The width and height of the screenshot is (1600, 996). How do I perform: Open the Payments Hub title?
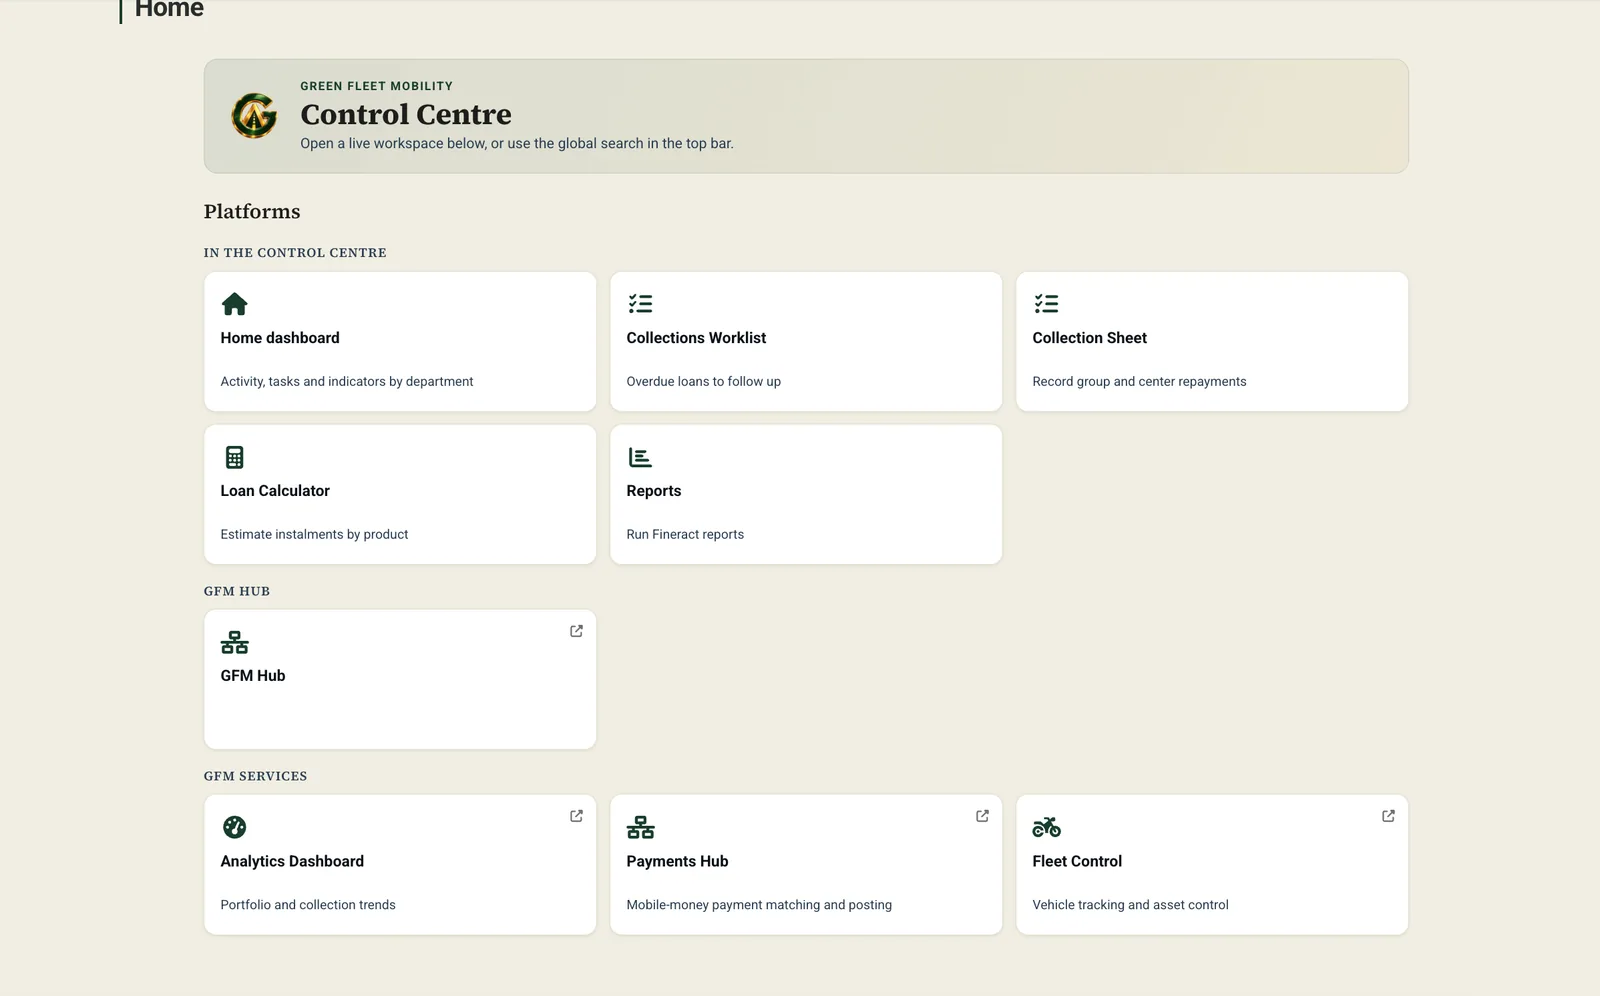[x=677, y=861]
